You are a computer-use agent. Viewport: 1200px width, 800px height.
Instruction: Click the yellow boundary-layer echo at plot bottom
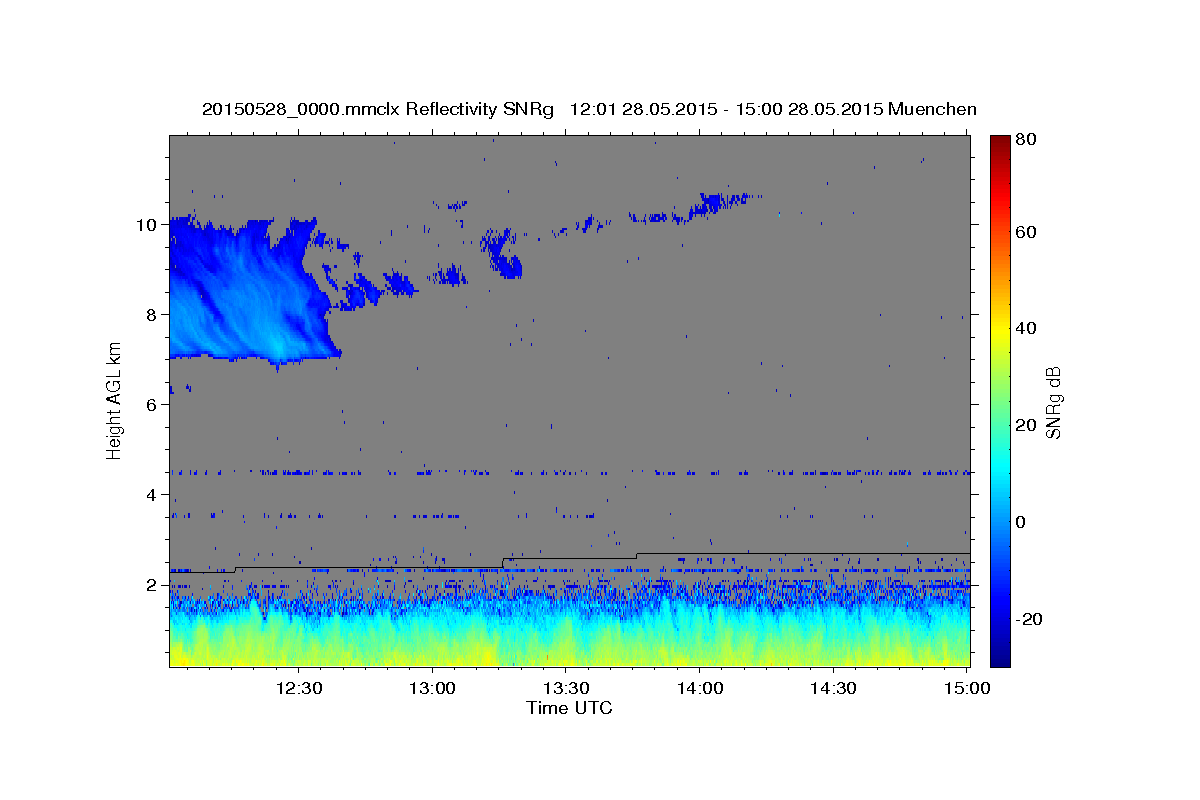tap(570, 650)
